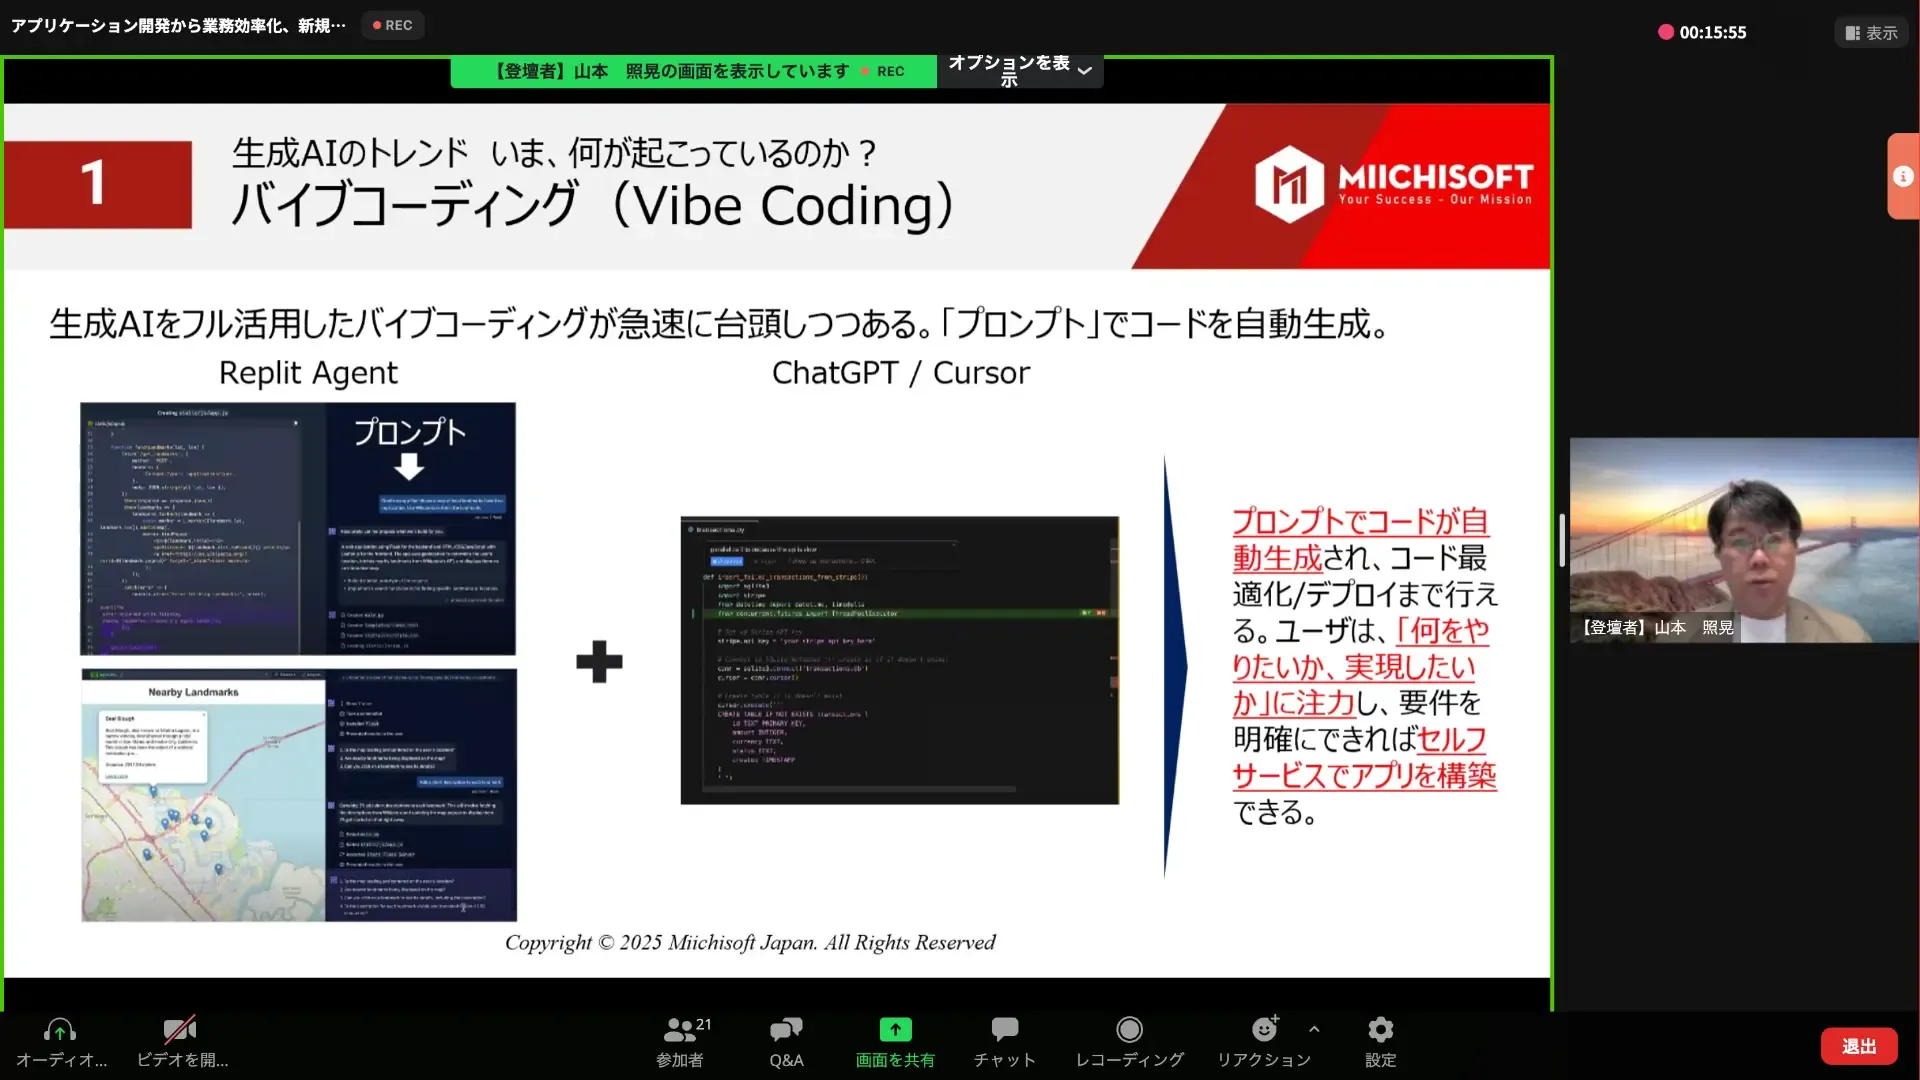This screenshot has height=1080, width=1920.
Task: Click the orange info side tab
Action: pos(1903,176)
